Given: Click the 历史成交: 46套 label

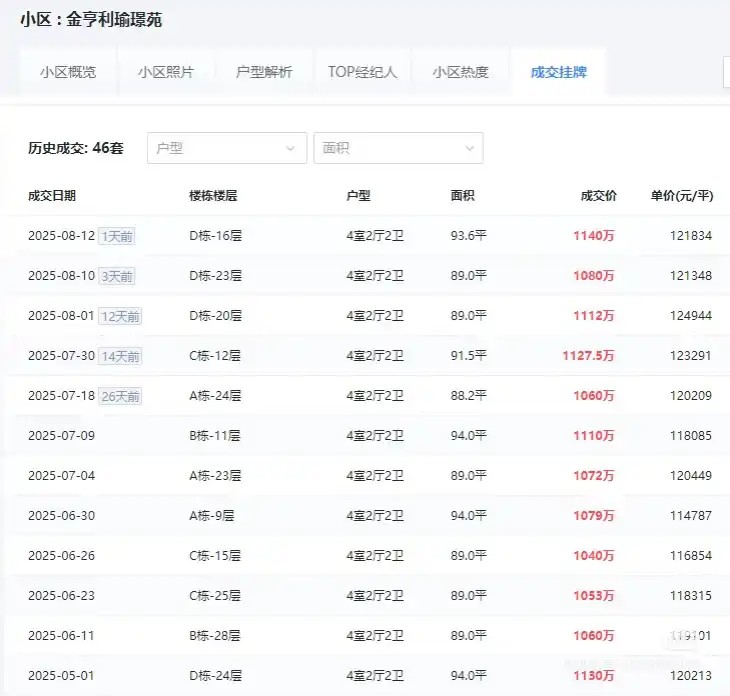Looking at the screenshot, I should pyautogui.click(x=76, y=148).
